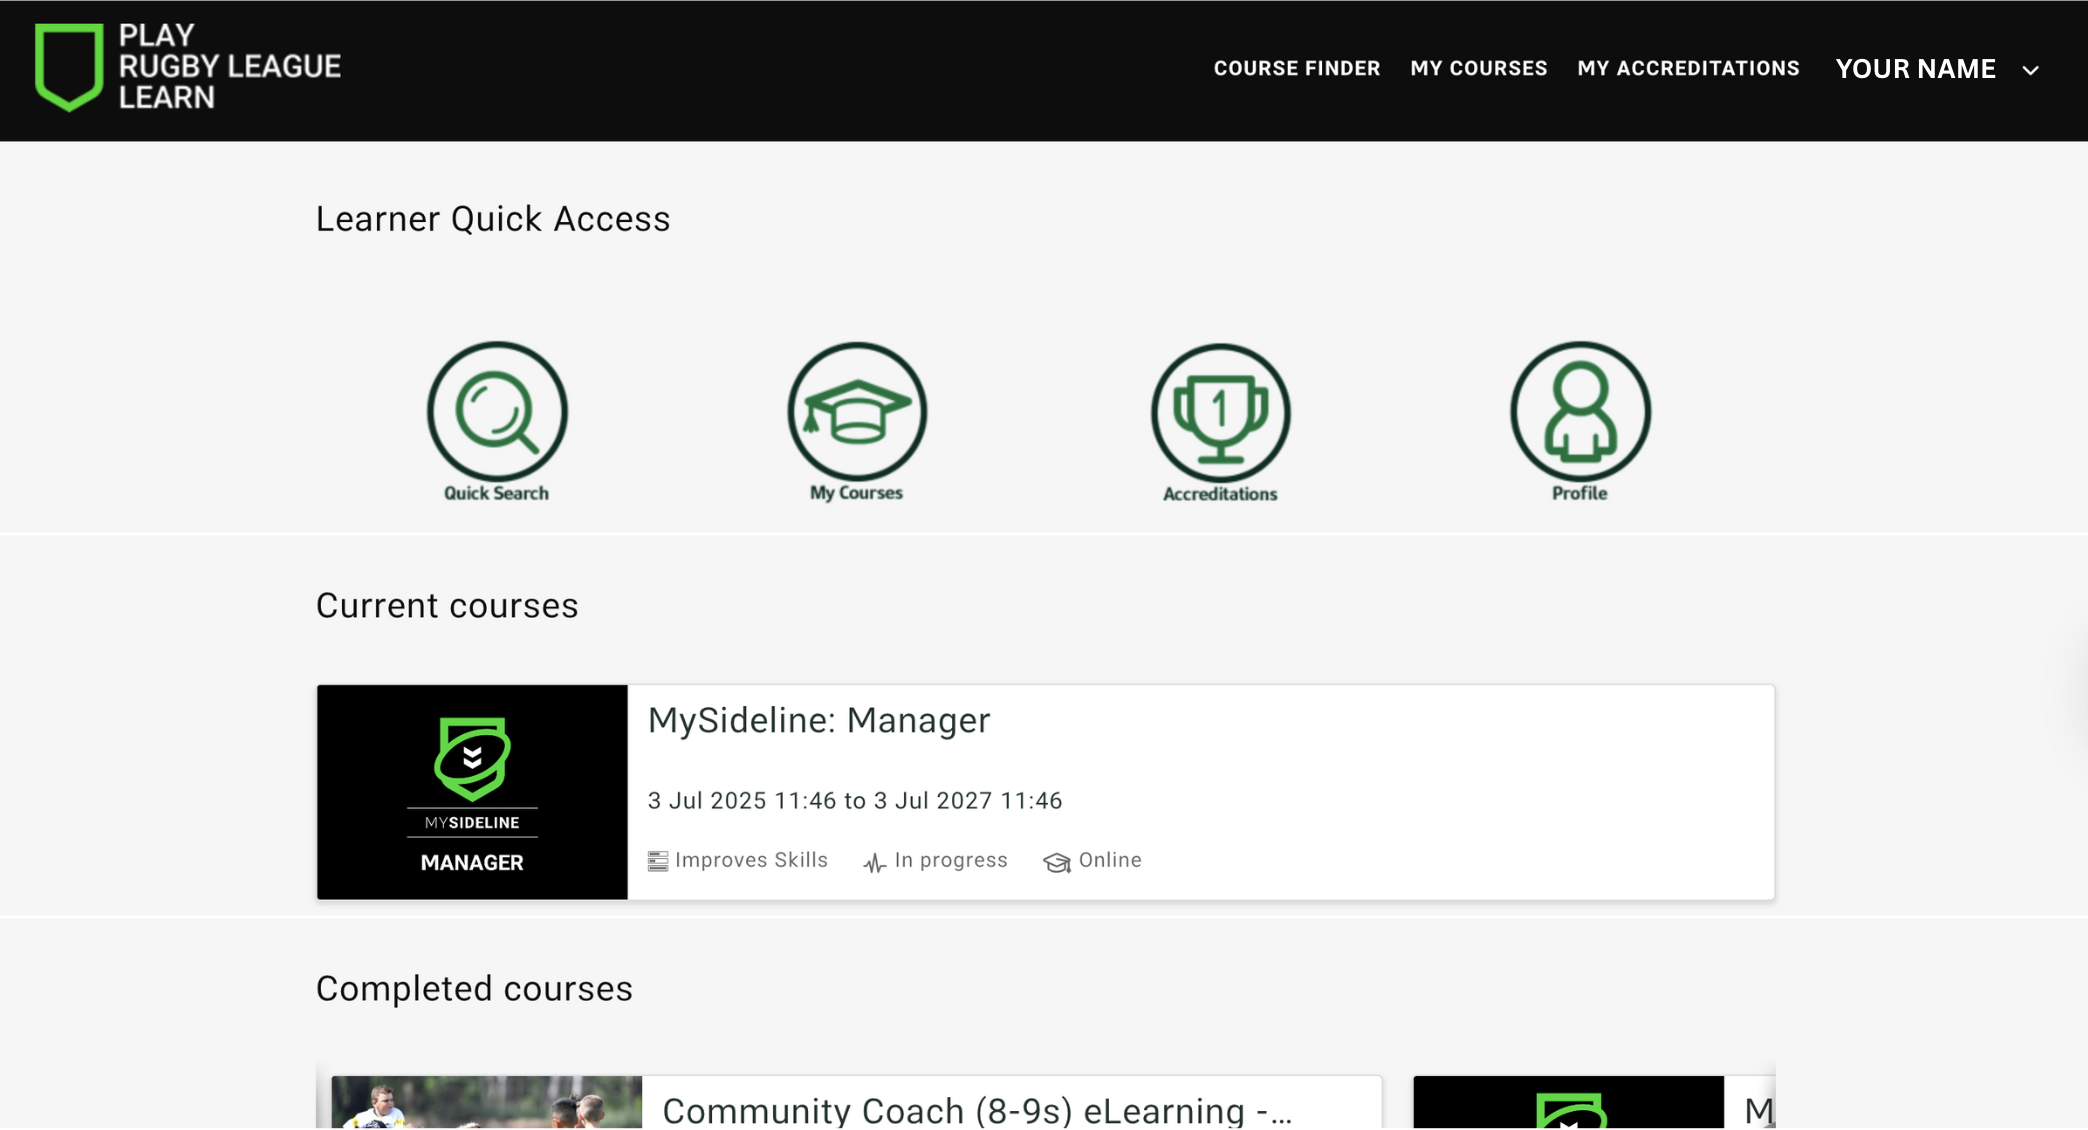Click the Play Rugby League Learn shield logo
2088x1130 pixels.
69,67
